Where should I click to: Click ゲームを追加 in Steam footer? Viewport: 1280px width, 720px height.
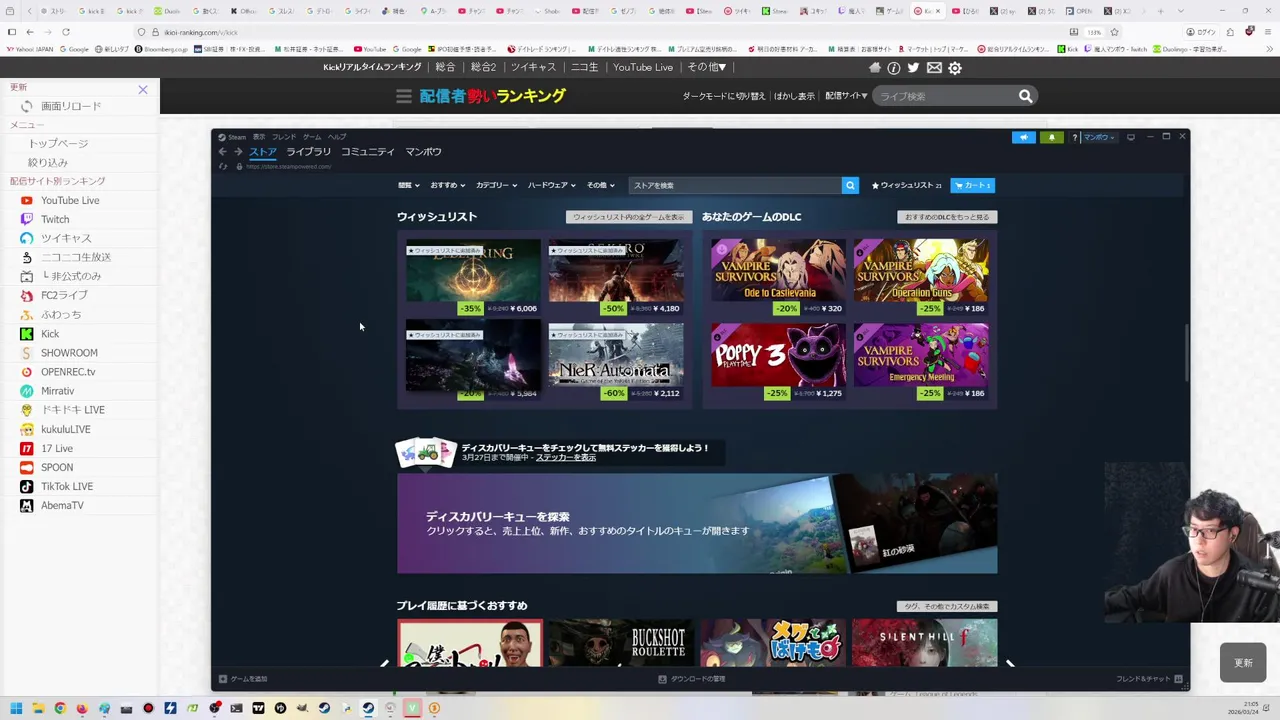tap(243, 679)
